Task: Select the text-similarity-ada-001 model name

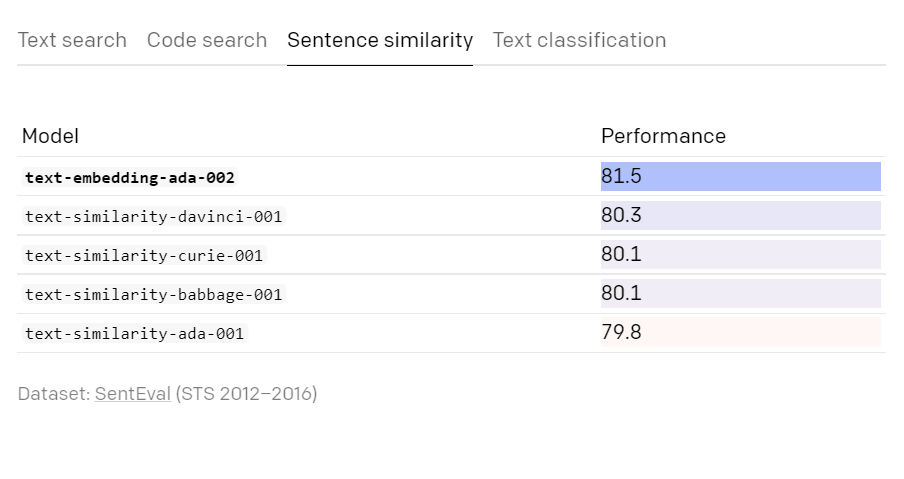Action: [134, 333]
